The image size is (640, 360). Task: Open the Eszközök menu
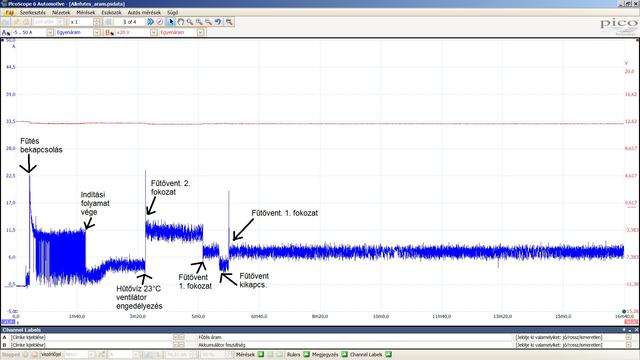pos(111,13)
